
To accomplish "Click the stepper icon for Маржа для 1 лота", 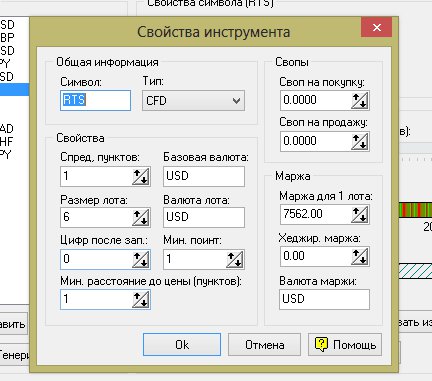I will [x=360, y=214].
